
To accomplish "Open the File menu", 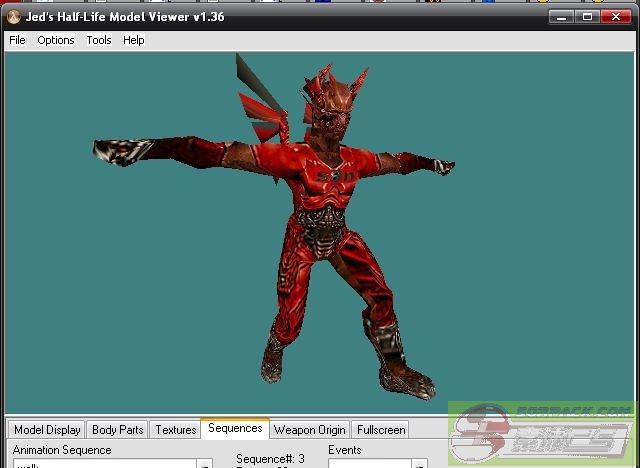I will [x=17, y=40].
